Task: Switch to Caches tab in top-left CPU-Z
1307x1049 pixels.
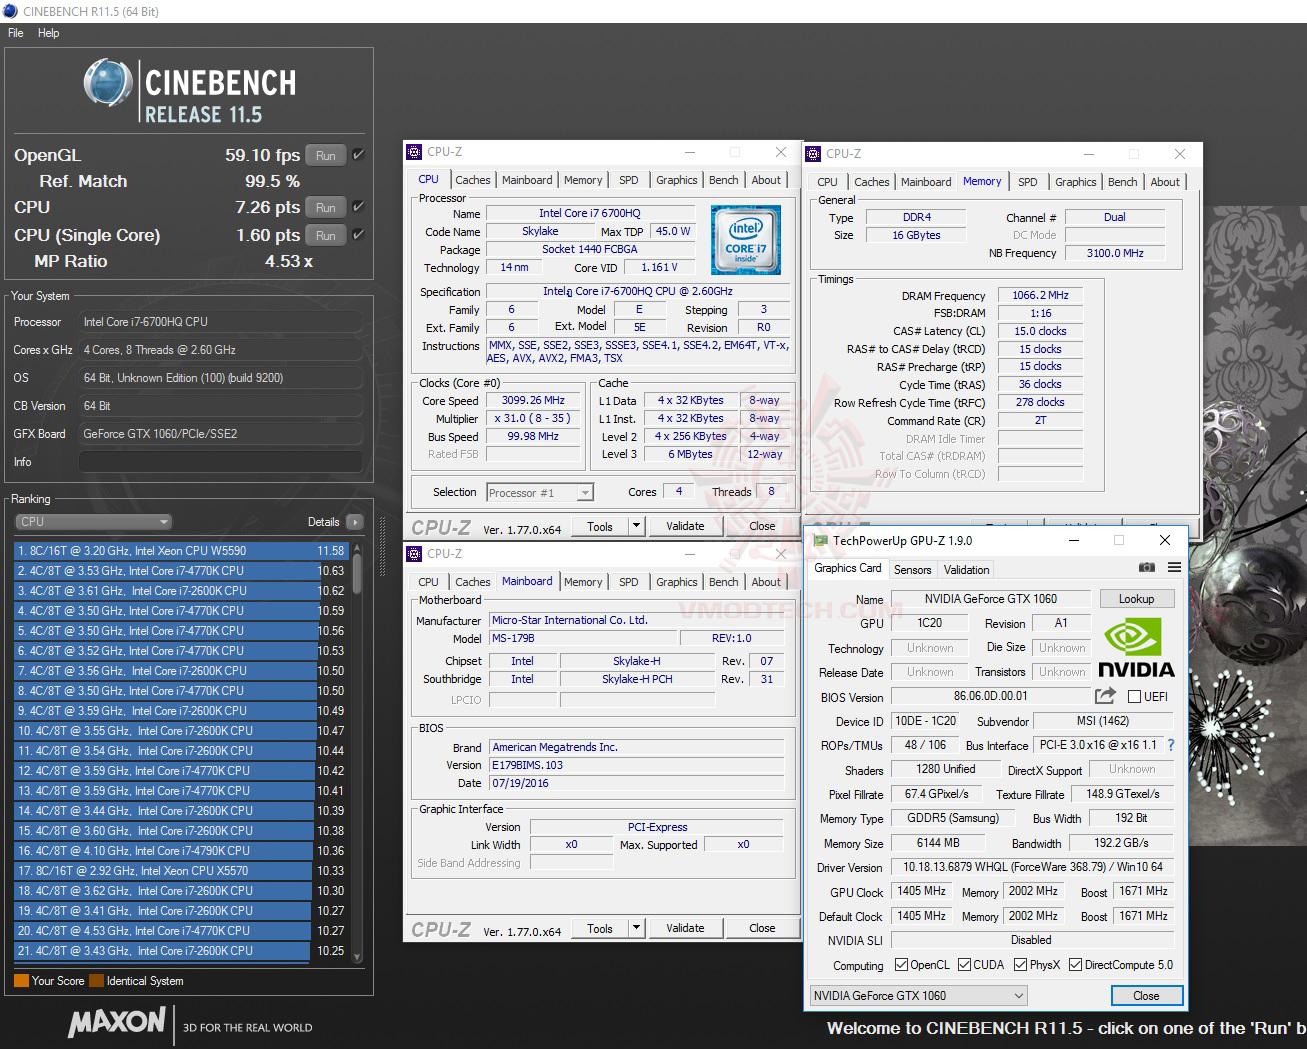Action: [x=472, y=180]
